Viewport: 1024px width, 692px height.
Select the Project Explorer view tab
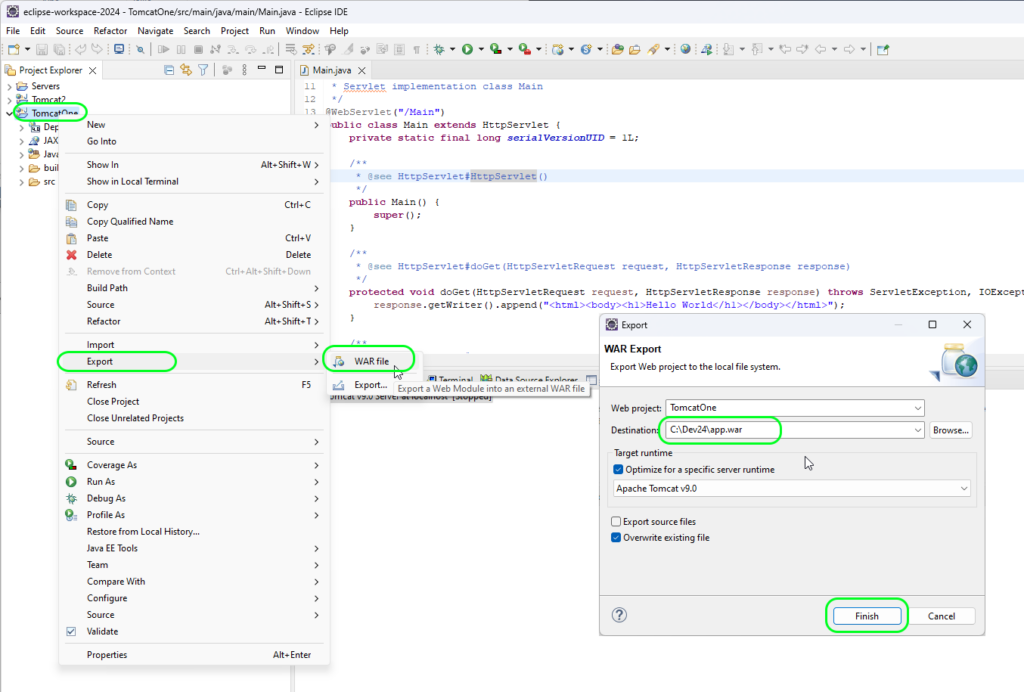[51, 71]
